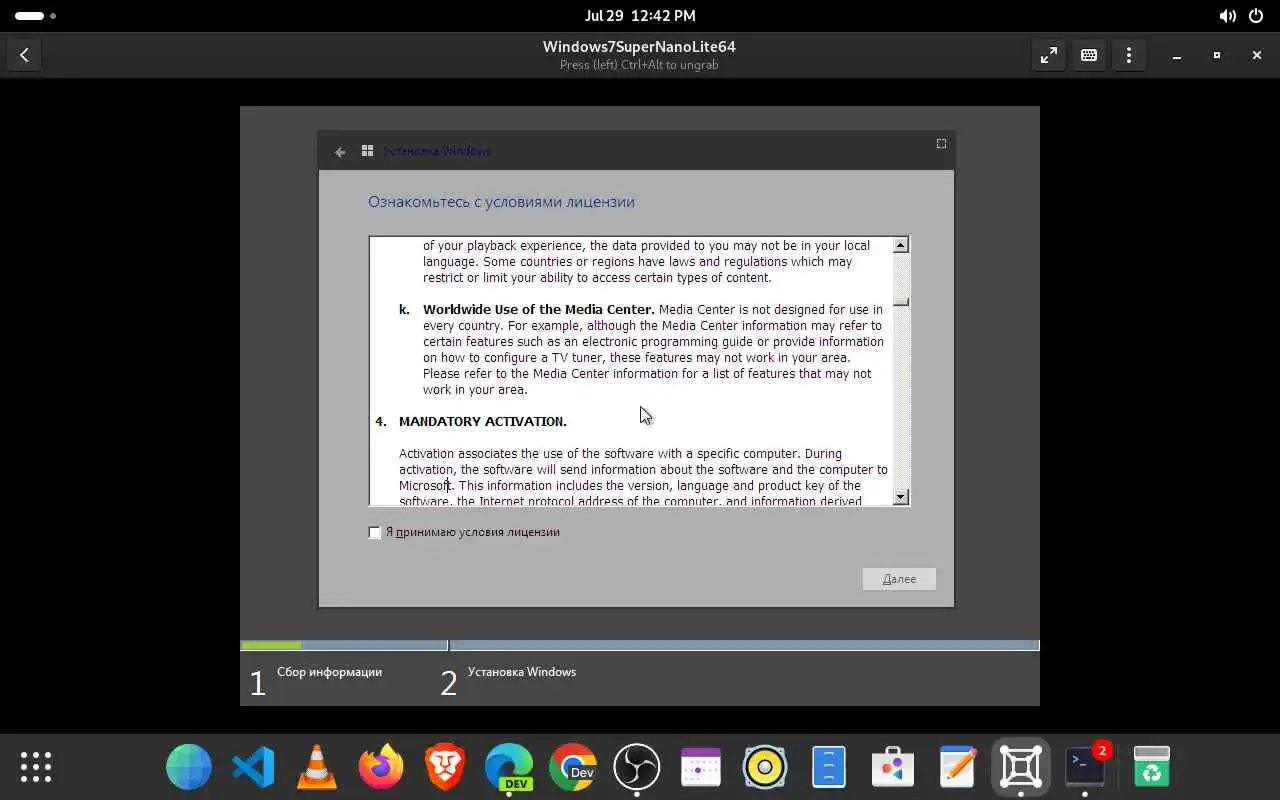Click the Activities pill at top-left

pos(35,16)
